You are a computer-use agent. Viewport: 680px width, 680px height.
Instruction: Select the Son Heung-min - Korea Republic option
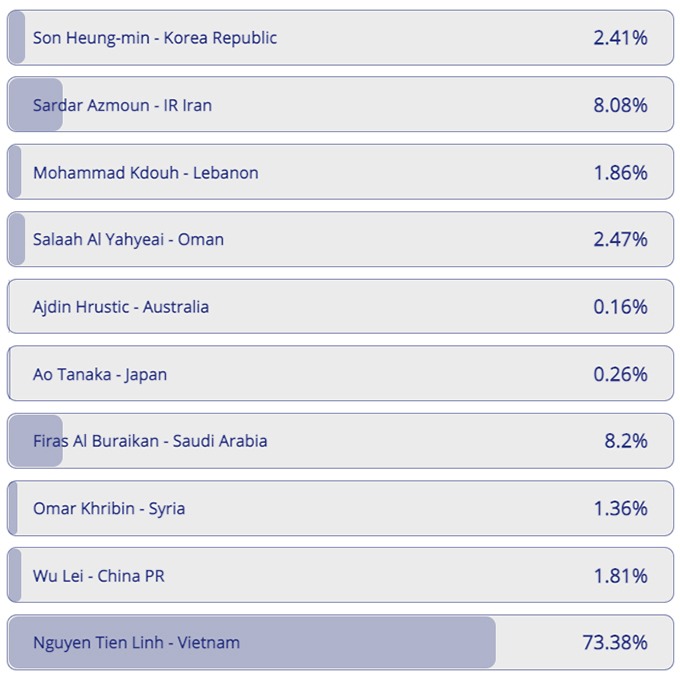[x=155, y=38]
